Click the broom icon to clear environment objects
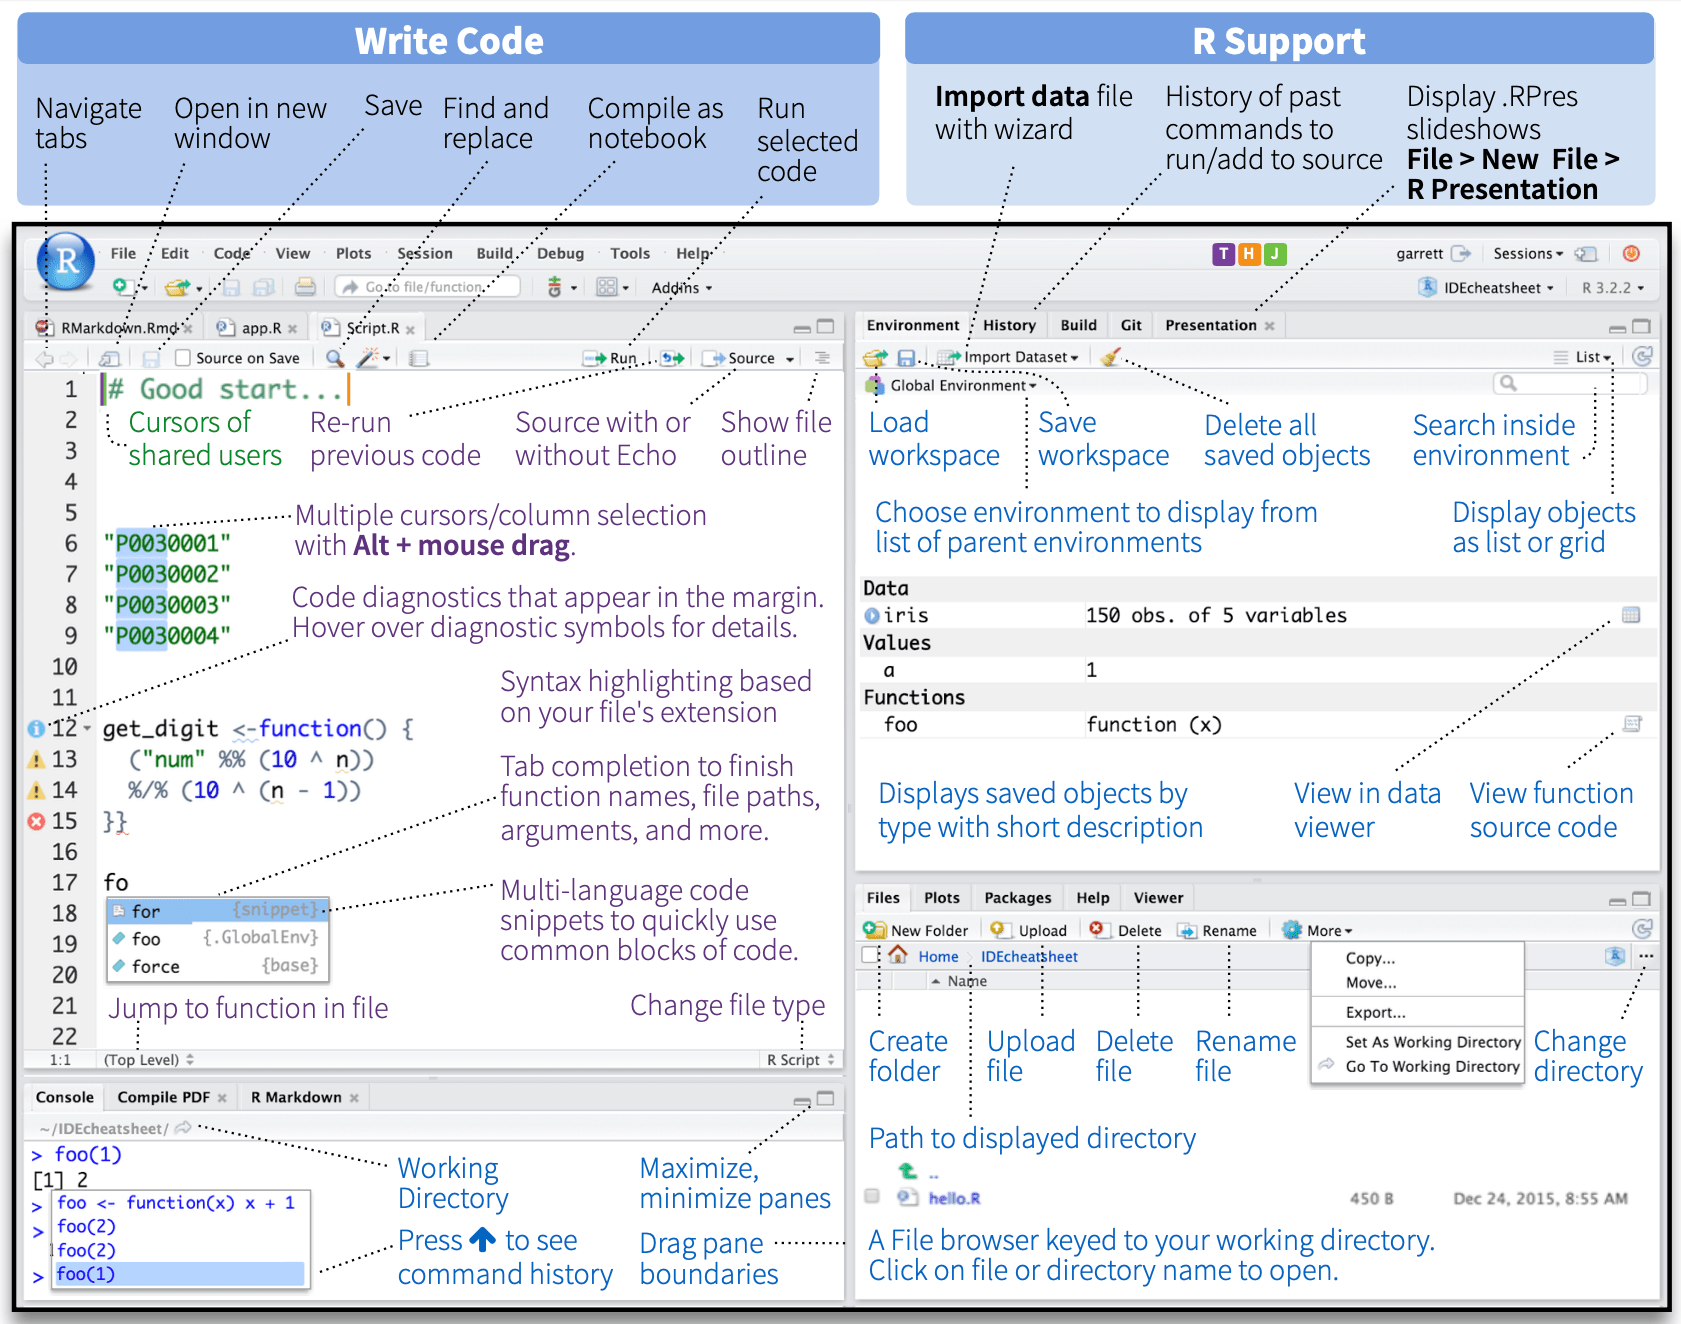 (1110, 357)
